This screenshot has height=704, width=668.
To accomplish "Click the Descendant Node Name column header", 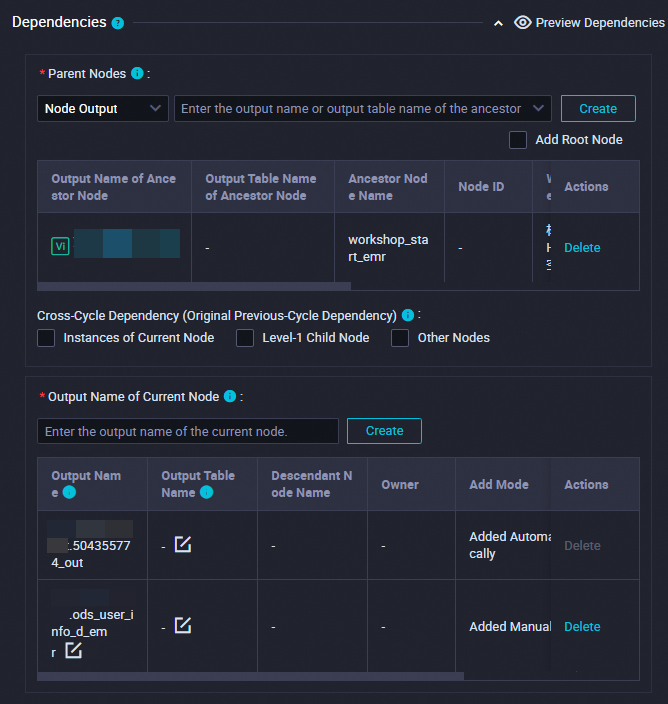I will (x=312, y=484).
